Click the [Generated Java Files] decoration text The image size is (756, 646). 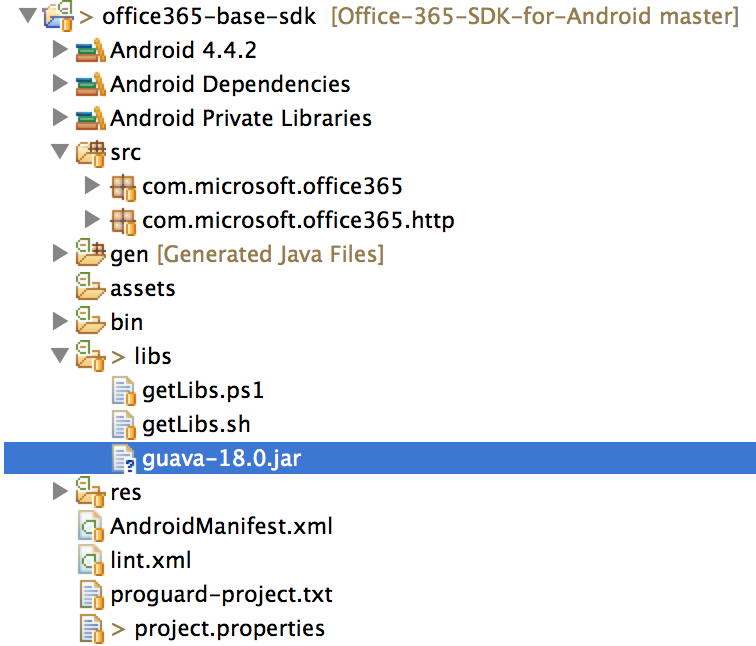pos(270,254)
